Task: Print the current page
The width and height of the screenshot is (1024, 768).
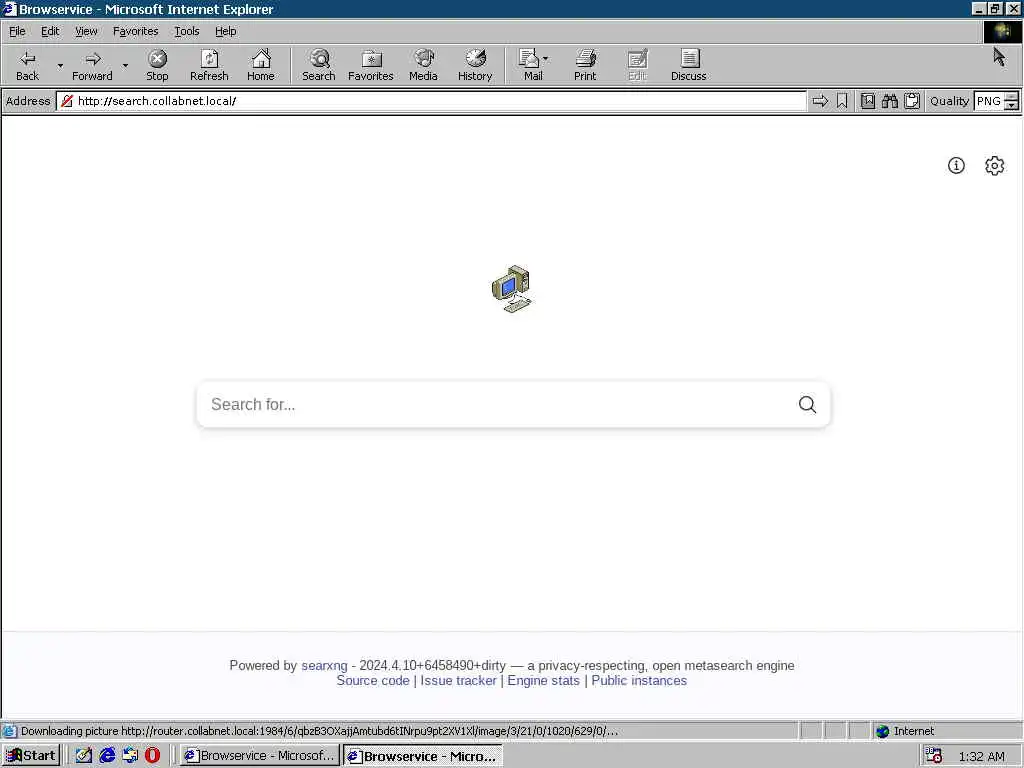Action: coord(585,65)
